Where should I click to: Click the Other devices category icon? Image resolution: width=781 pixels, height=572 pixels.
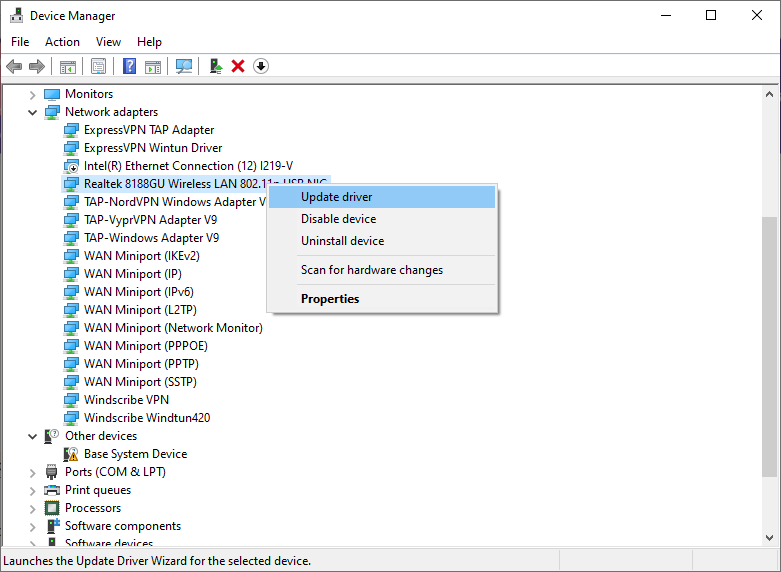pos(52,436)
